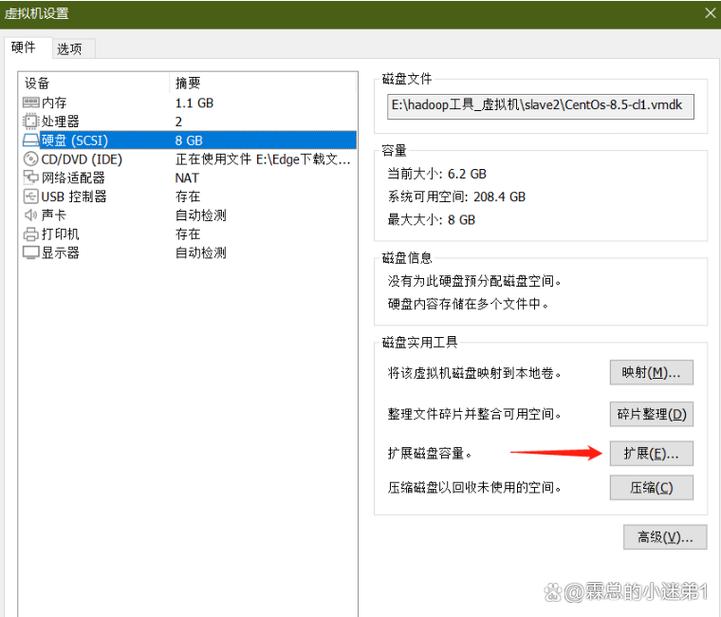Click the disk file path field
The height and width of the screenshot is (617, 721).
(540, 107)
